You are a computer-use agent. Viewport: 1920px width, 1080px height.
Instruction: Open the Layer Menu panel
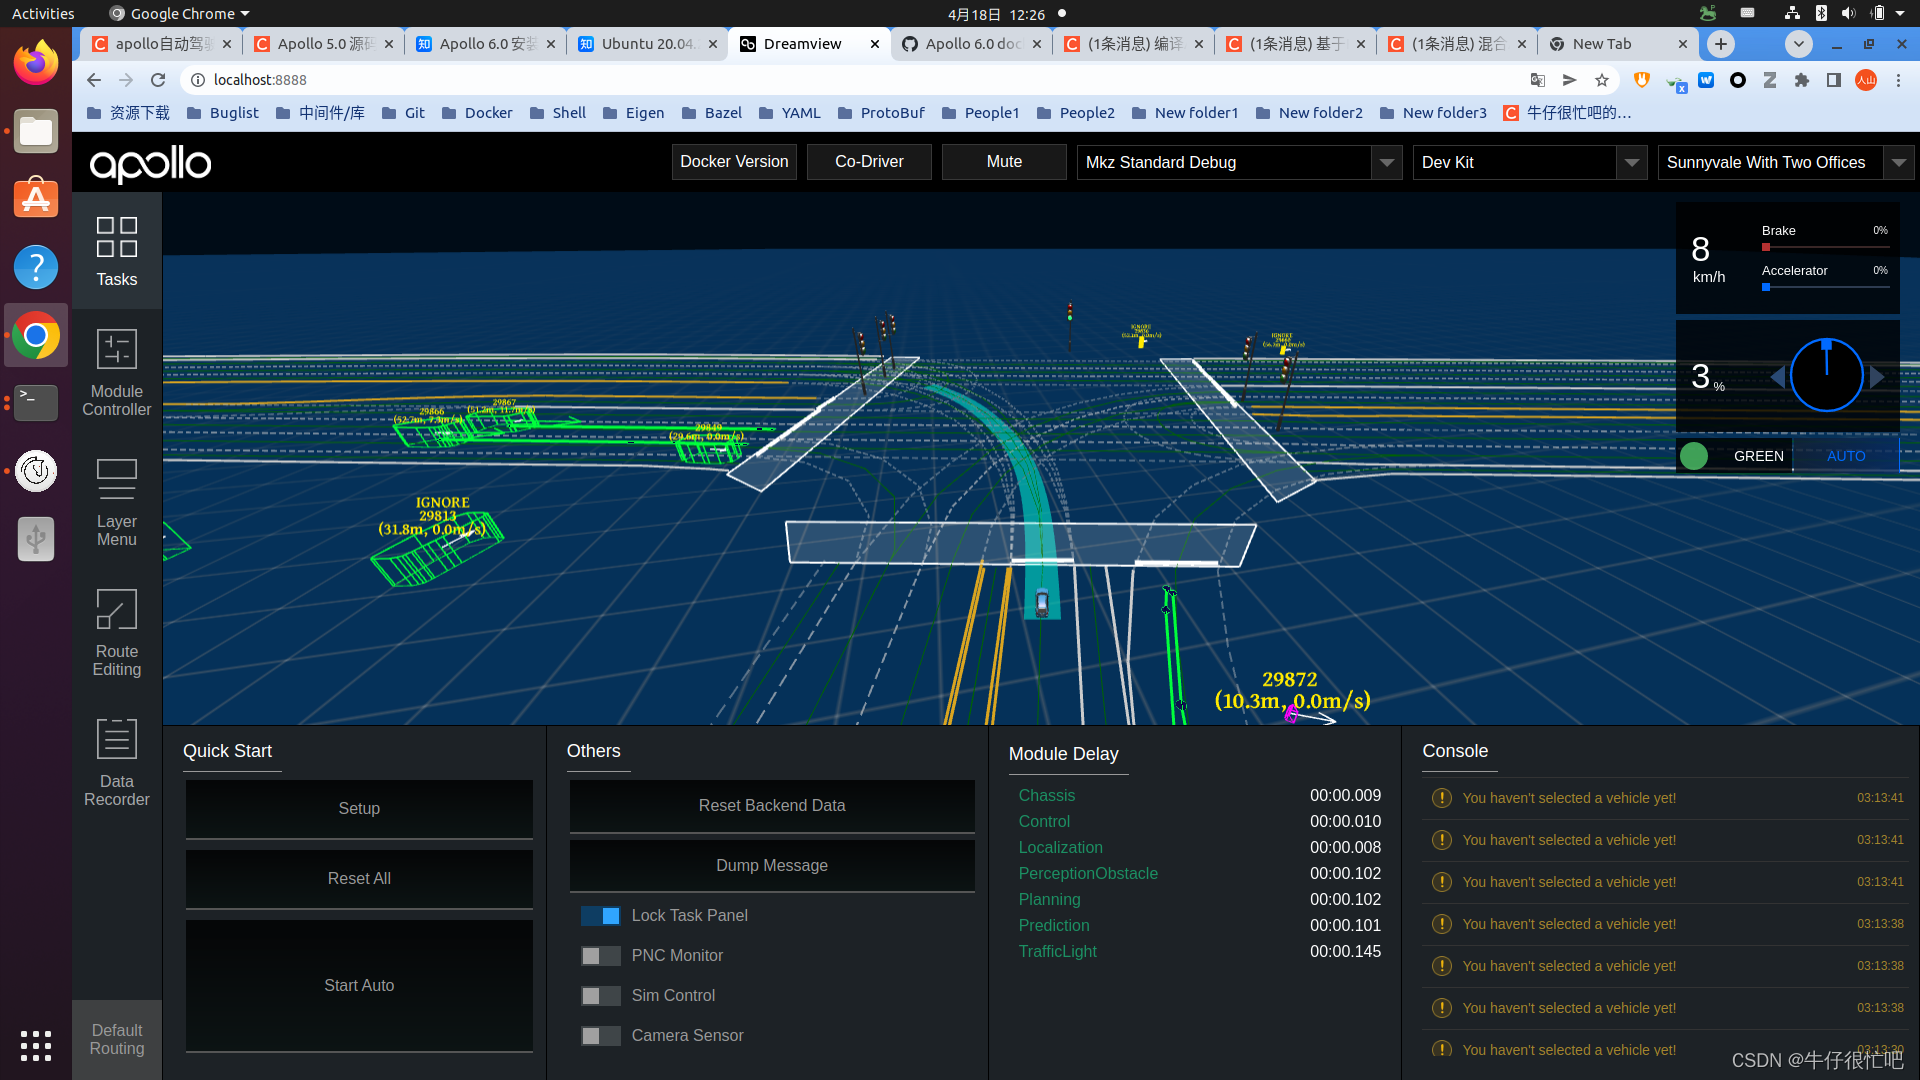[116, 502]
